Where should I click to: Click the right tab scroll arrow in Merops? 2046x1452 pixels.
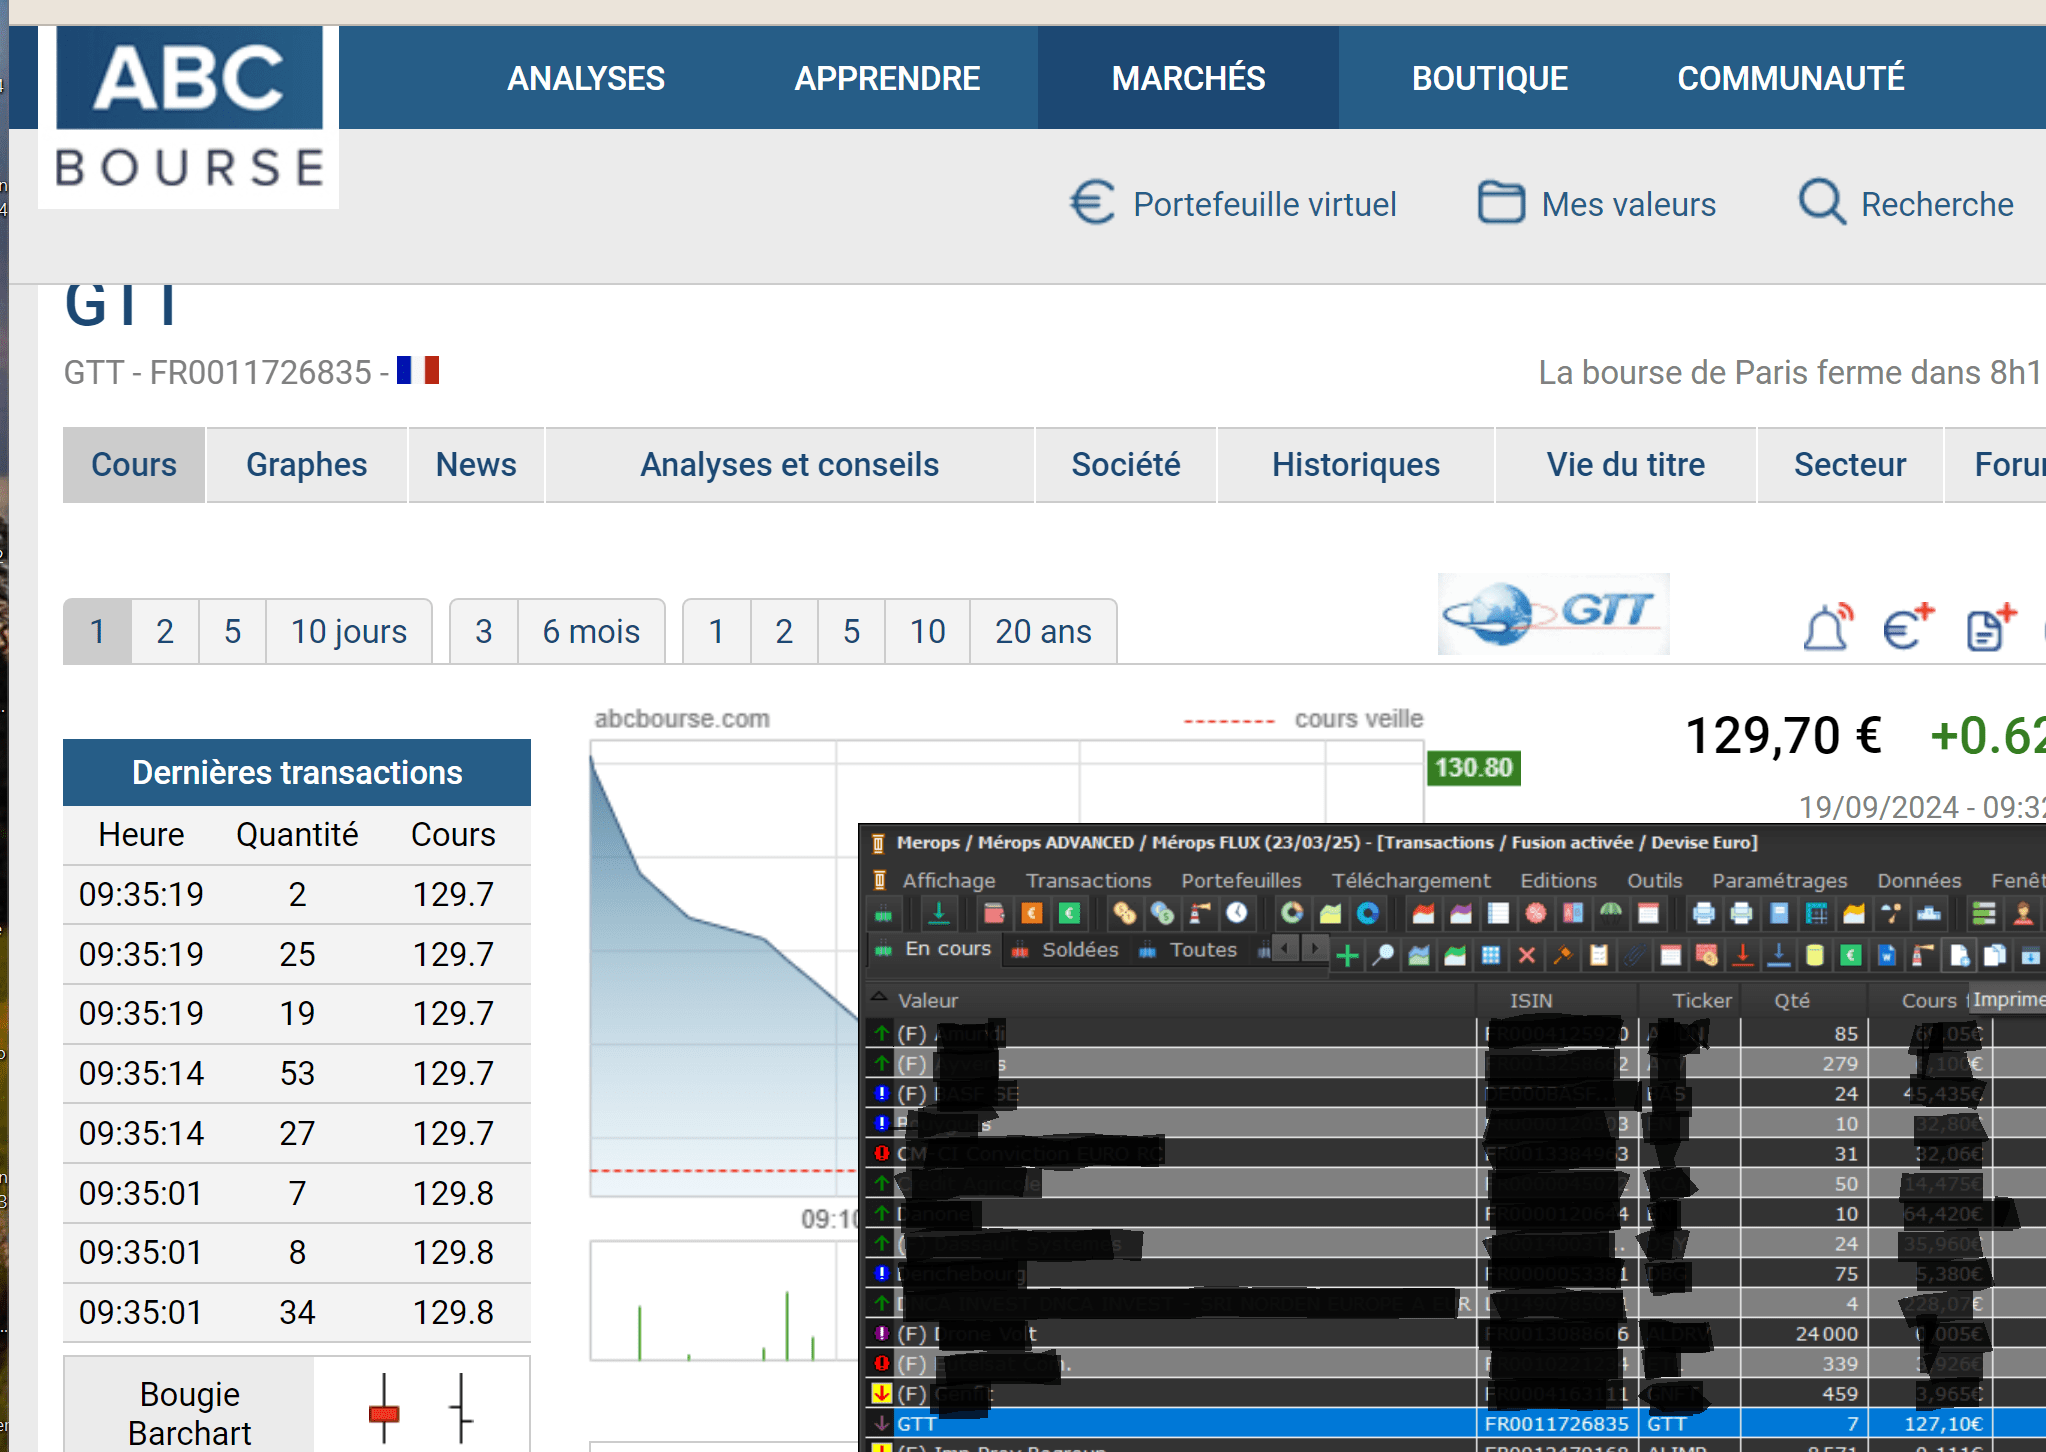coord(1315,947)
